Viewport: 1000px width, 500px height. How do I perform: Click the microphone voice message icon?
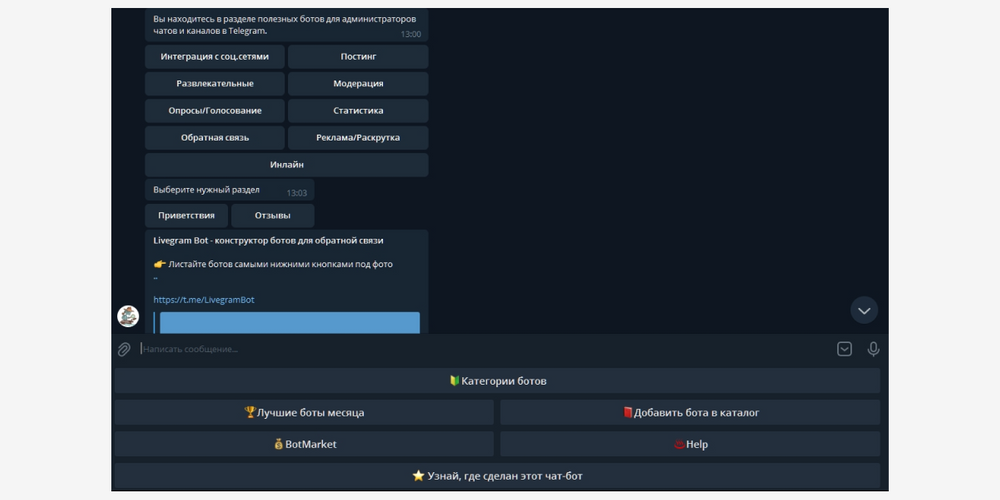click(873, 349)
